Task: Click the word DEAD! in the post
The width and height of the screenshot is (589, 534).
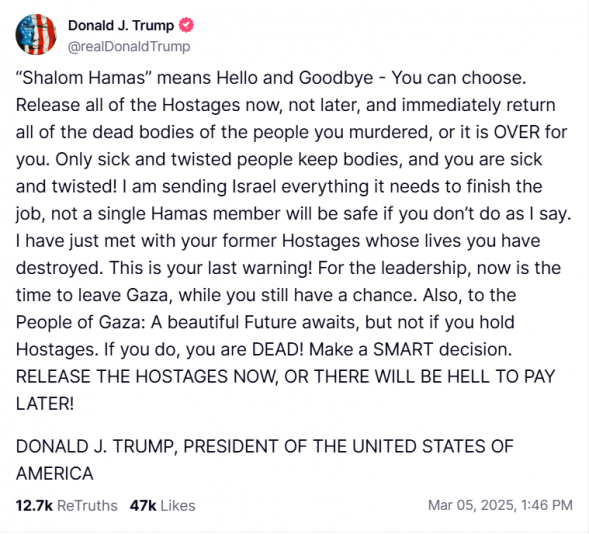Action: tap(277, 349)
